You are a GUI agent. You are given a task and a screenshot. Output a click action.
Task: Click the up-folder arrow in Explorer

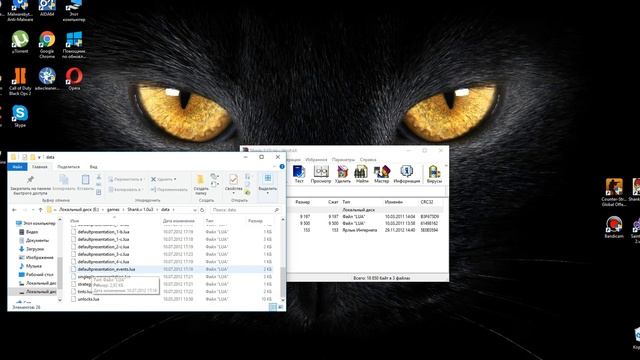[40, 210]
